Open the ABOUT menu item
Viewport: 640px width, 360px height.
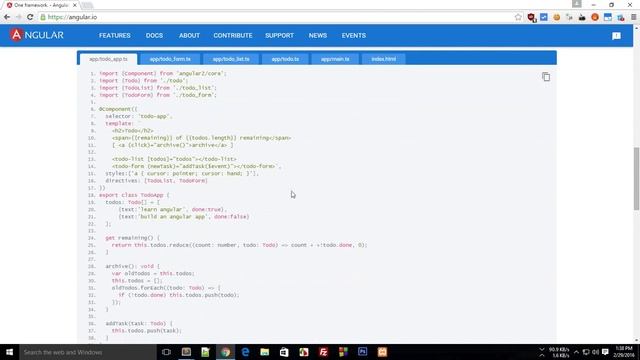click(x=189, y=36)
